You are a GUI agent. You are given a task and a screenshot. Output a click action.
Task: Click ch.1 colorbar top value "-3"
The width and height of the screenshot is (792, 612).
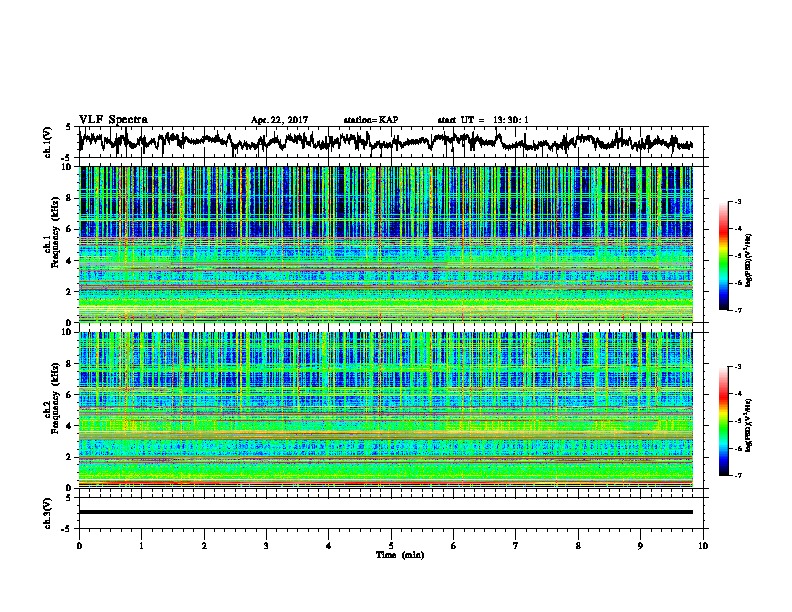coord(737,201)
